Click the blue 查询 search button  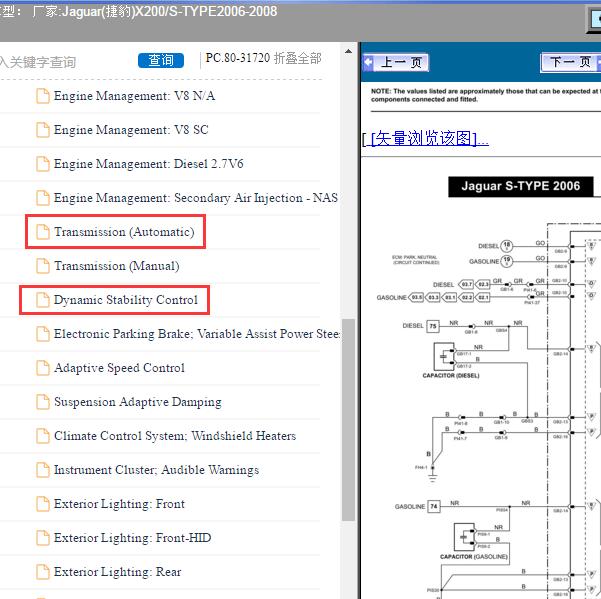(x=161, y=60)
